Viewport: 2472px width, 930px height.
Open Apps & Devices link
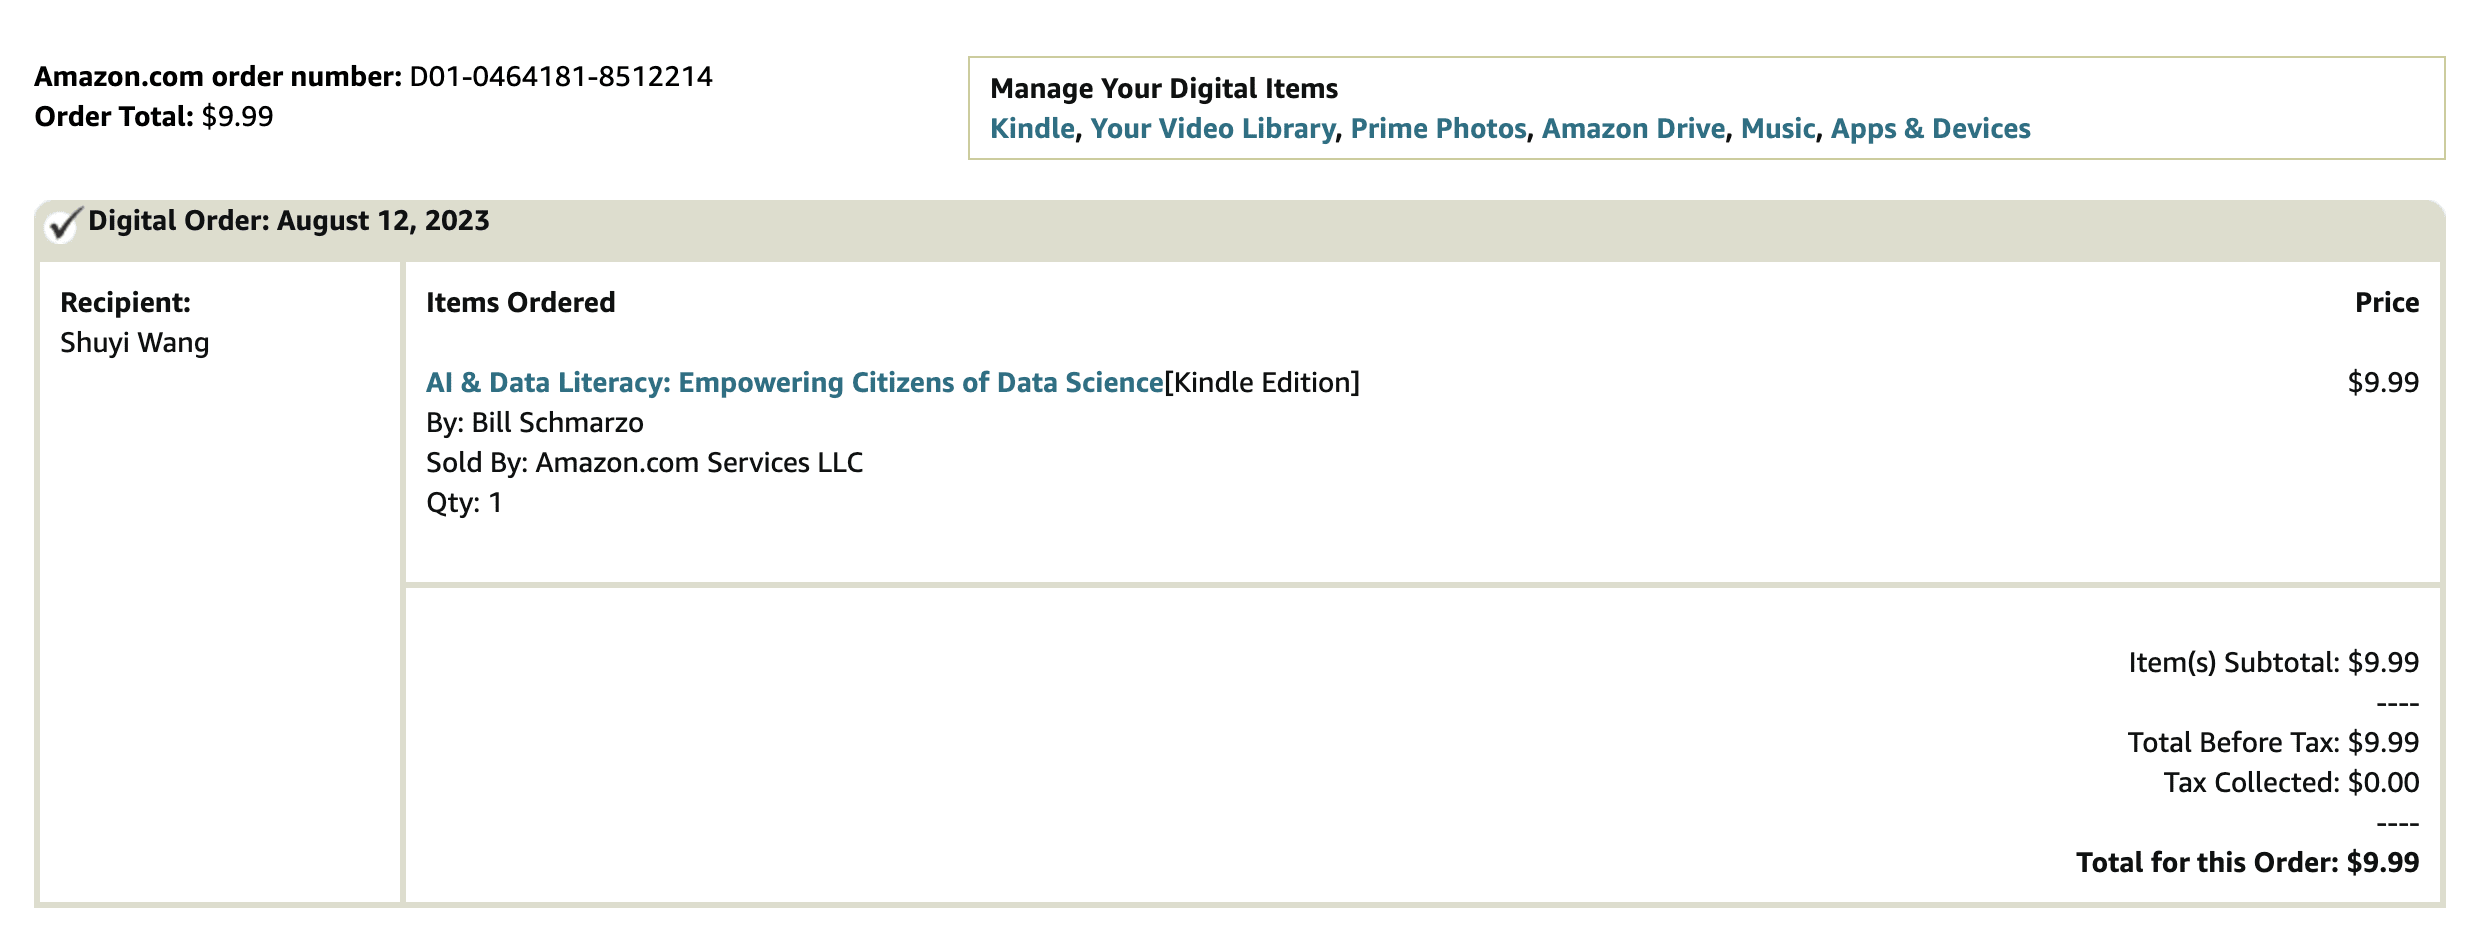[1930, 128]
